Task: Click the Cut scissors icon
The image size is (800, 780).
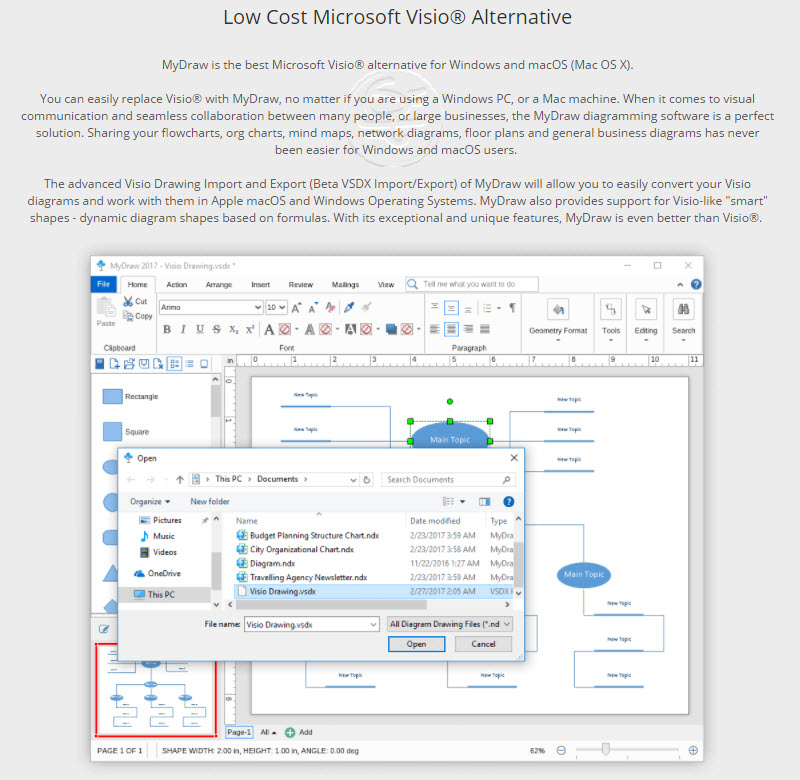Action: tap(128, 301)
